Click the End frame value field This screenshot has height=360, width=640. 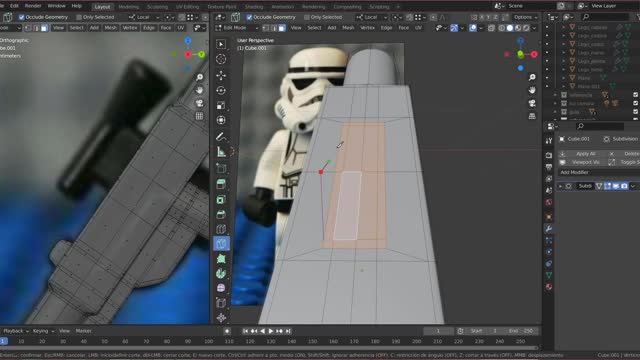coord(521,331)
